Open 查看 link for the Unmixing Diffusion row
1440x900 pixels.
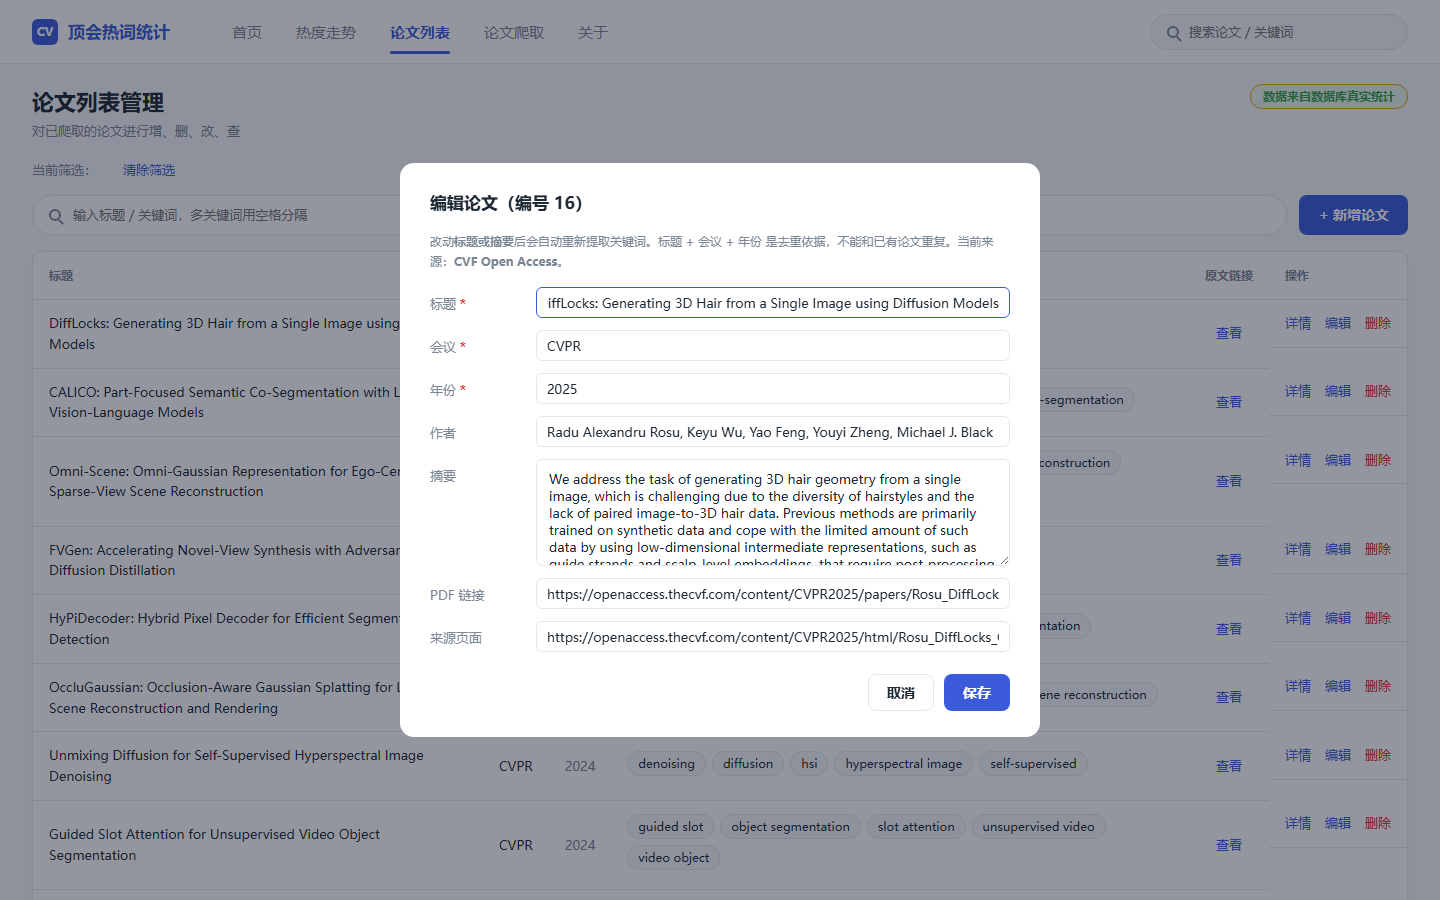[1229, 766]
